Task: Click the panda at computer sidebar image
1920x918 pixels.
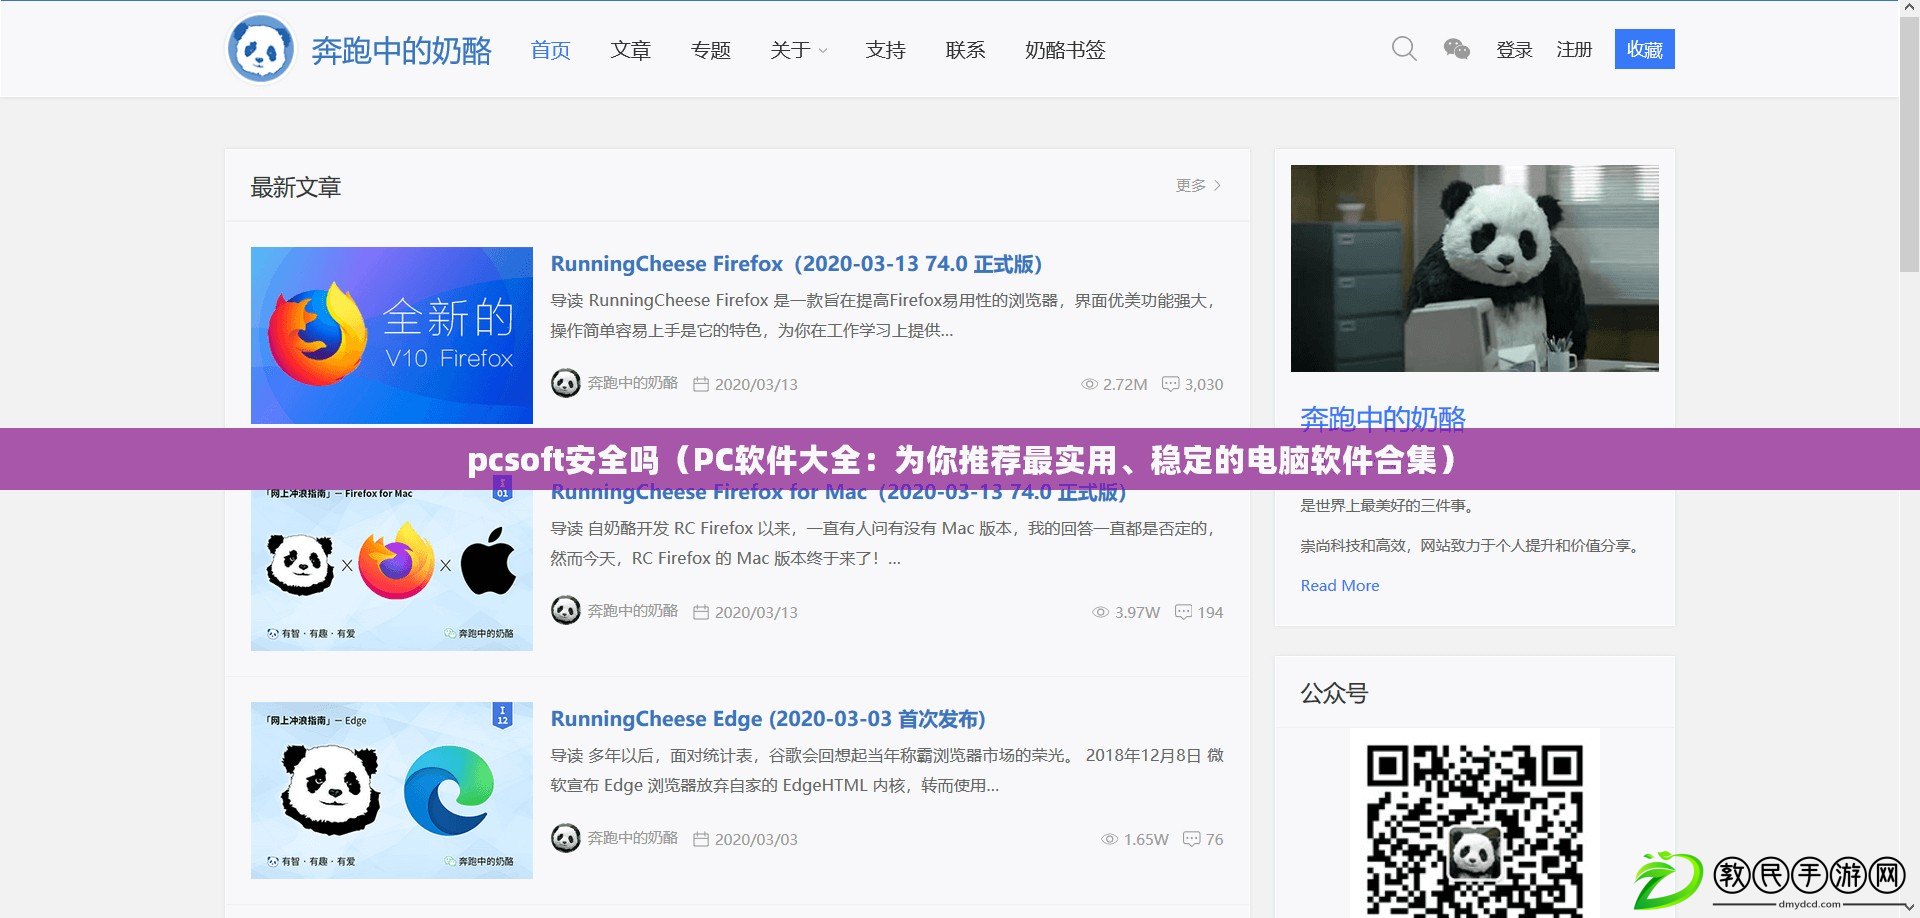Action: tap(1474, 268)
